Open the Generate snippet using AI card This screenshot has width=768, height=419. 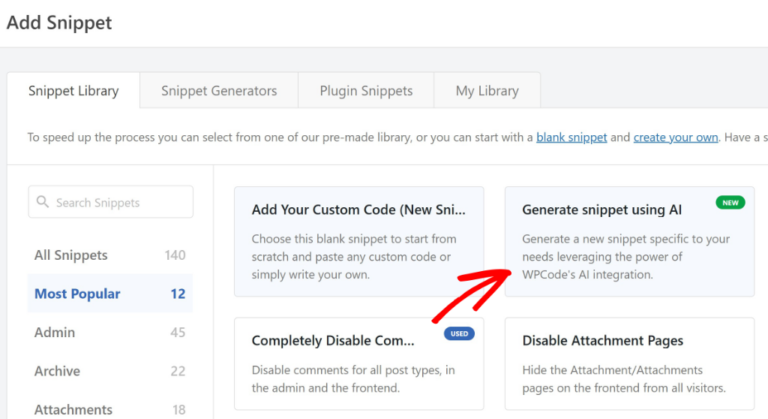629,242
